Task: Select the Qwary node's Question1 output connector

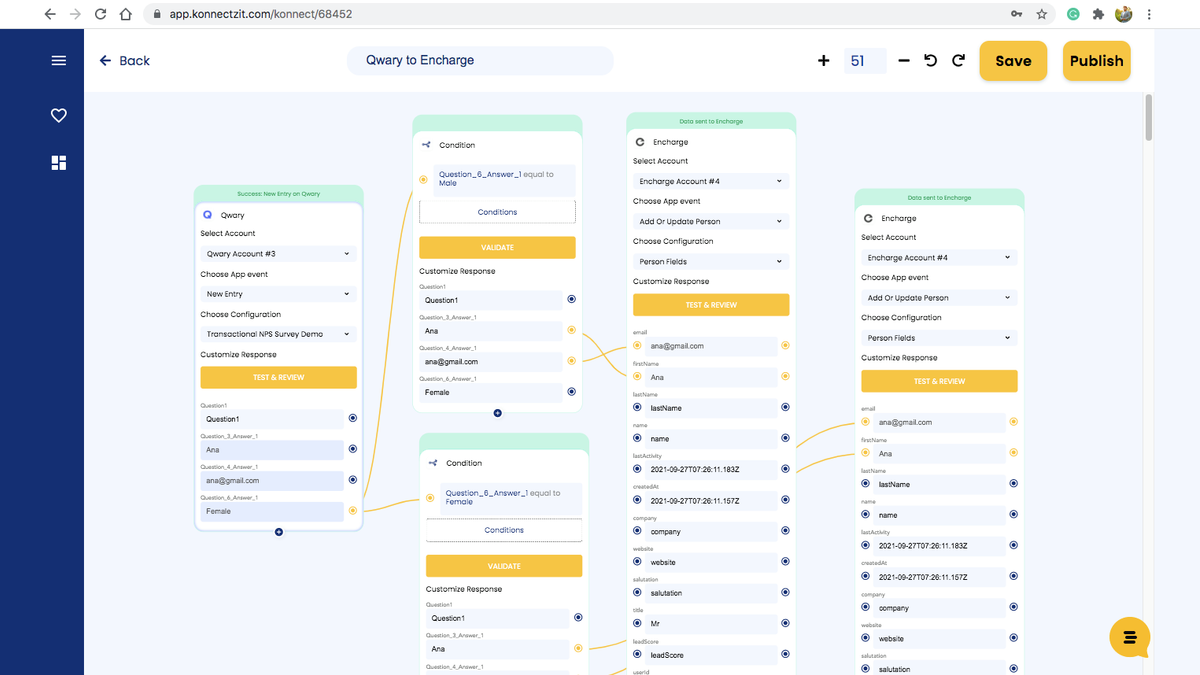Action: point(353,418)
